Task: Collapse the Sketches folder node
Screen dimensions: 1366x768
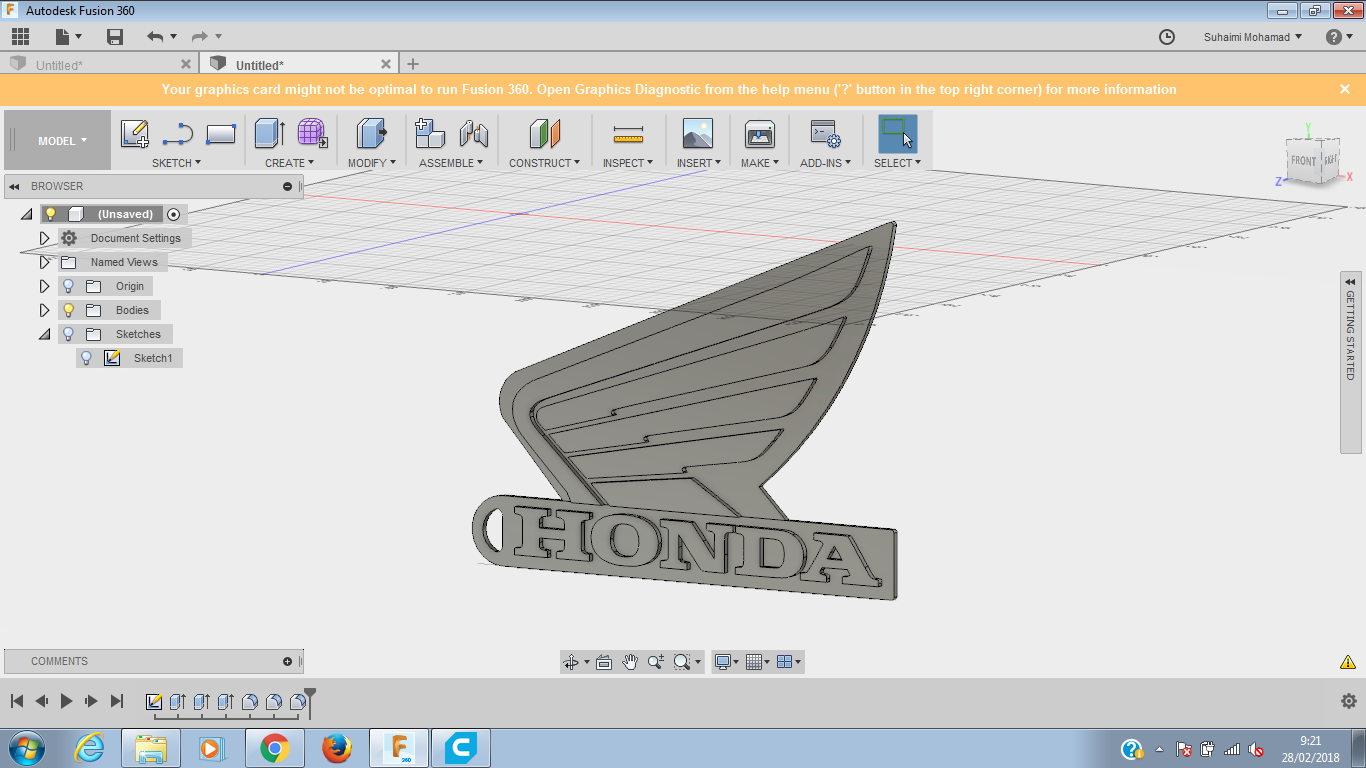Action: tap(44, 334)
